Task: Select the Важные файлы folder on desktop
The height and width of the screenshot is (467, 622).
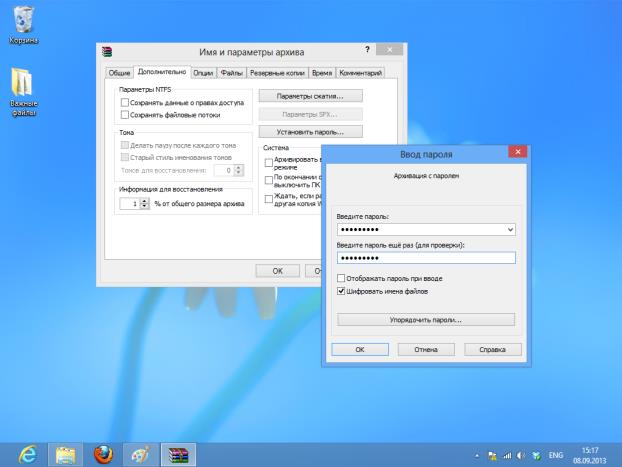Action: coord(23,92)
